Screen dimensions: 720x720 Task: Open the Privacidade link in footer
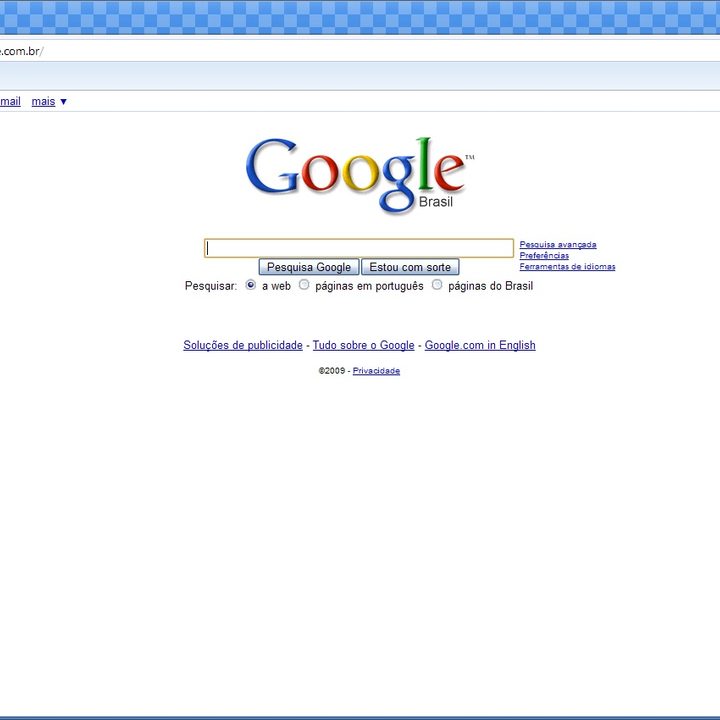coord(376,371)
